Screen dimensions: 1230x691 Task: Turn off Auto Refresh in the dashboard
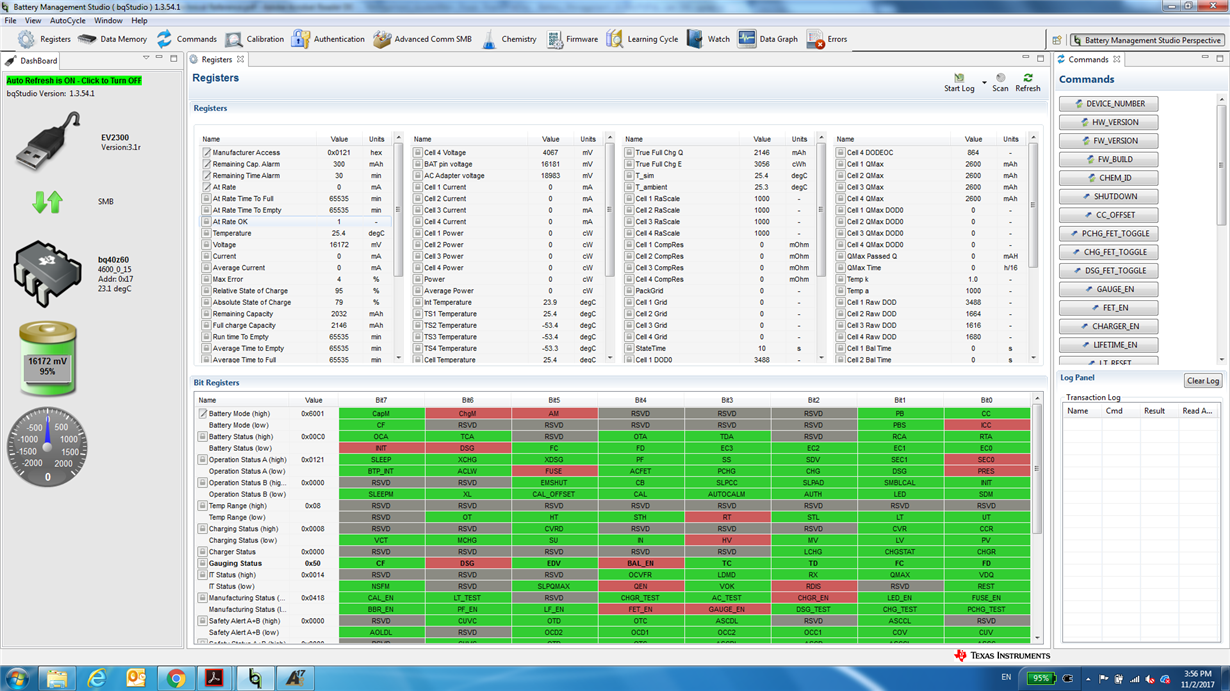(x=74, y=81)
